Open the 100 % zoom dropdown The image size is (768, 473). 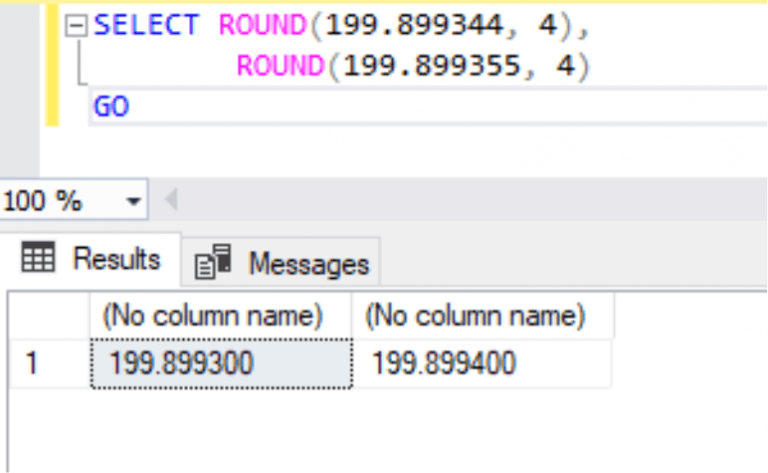coord(133,200)
